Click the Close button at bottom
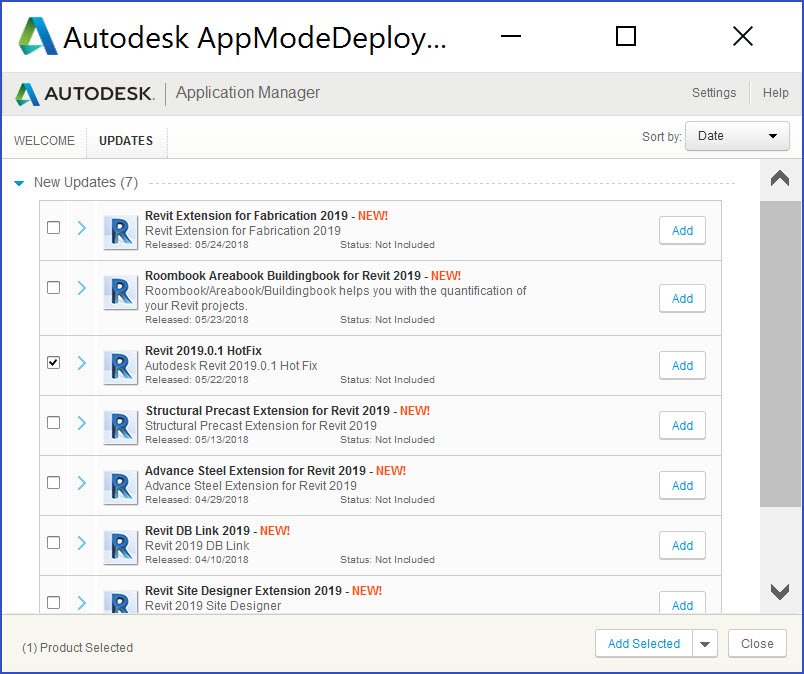Screen dimensions: 804x674 pyautogui.click(x=757, y=644)
